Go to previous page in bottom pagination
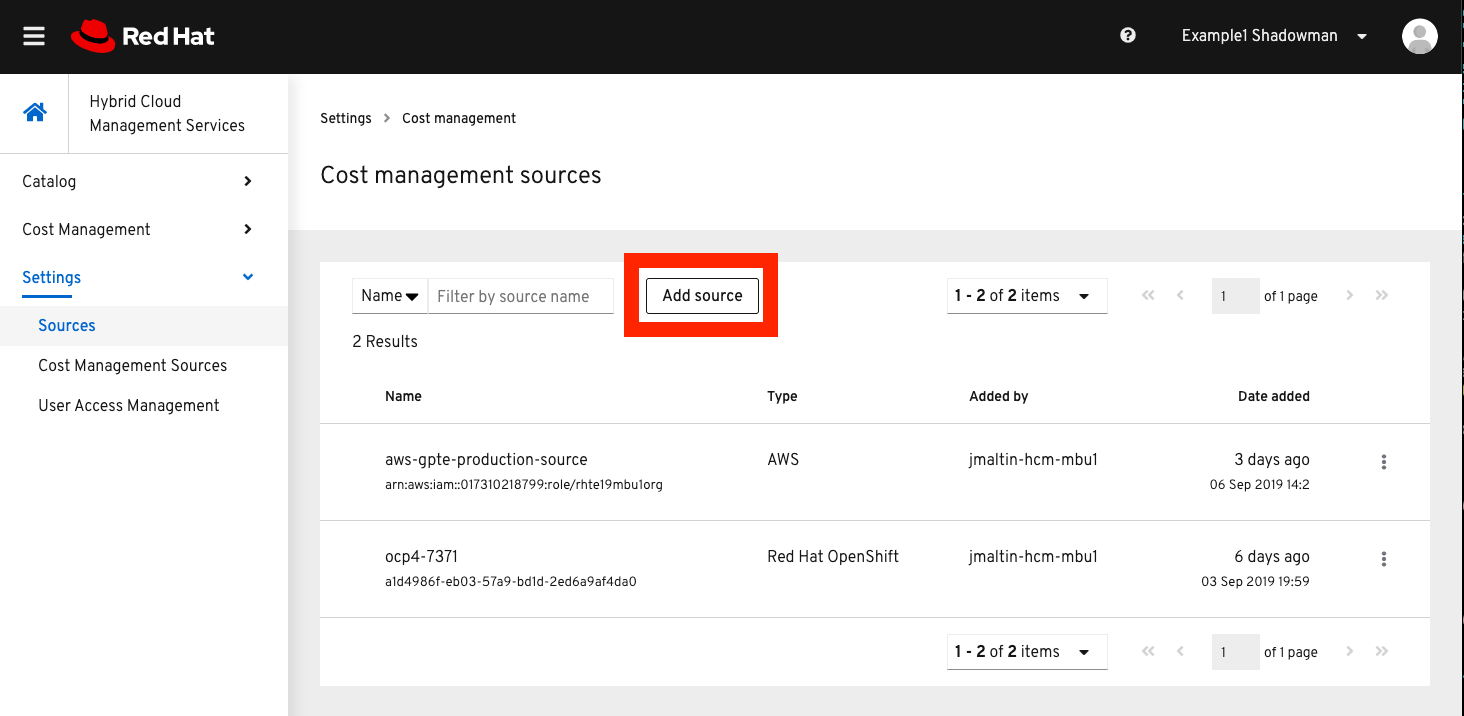 coord(1180,651)
